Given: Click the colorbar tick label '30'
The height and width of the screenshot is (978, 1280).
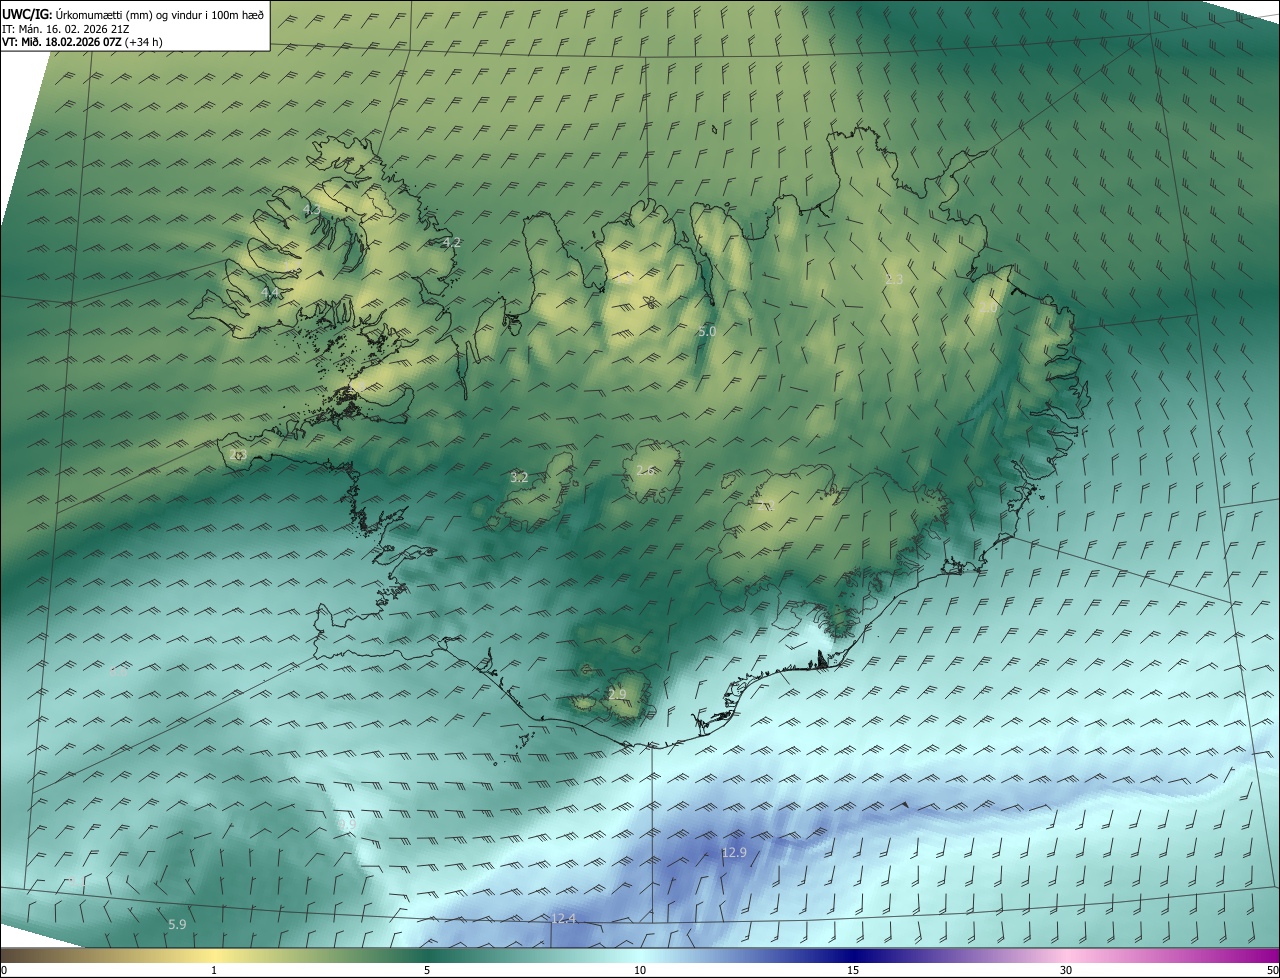Looking at the screenshot, I should point(1066,970).
